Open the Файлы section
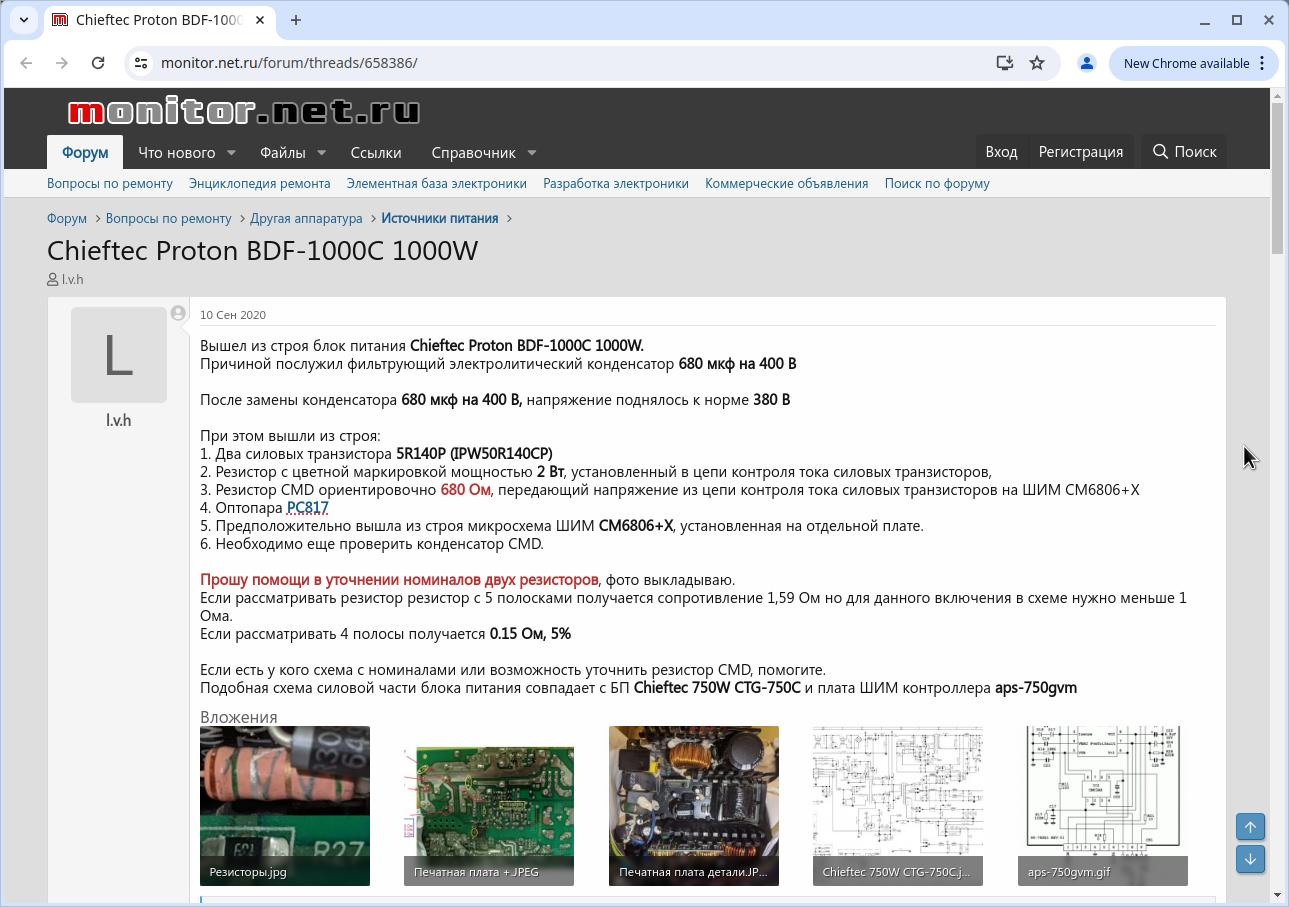This screenshot has height=907, width=1289. point(283,152)
